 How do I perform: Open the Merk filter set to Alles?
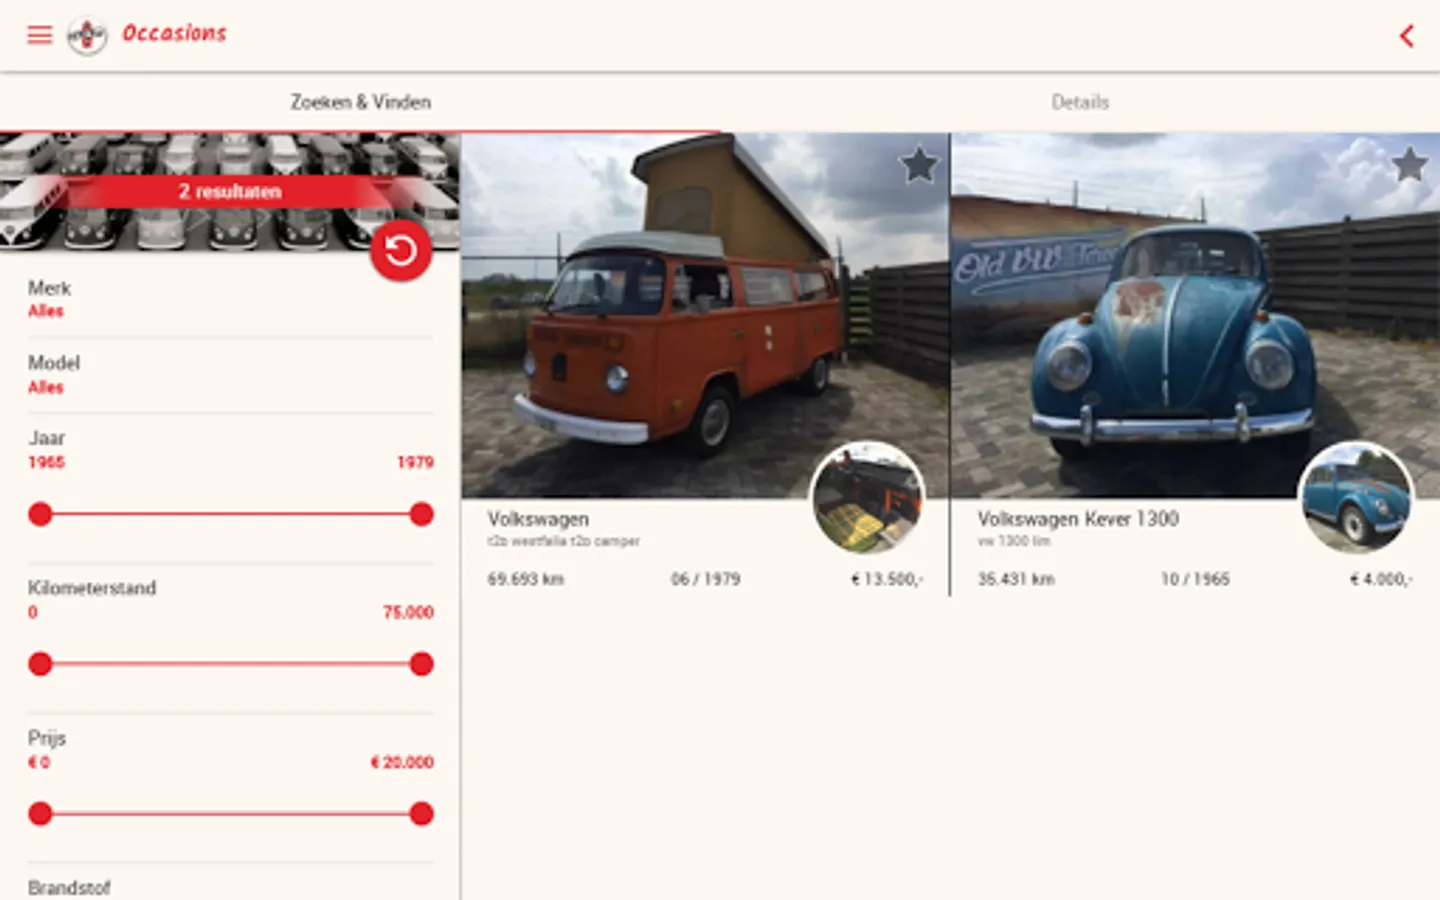tap(230, 299)
